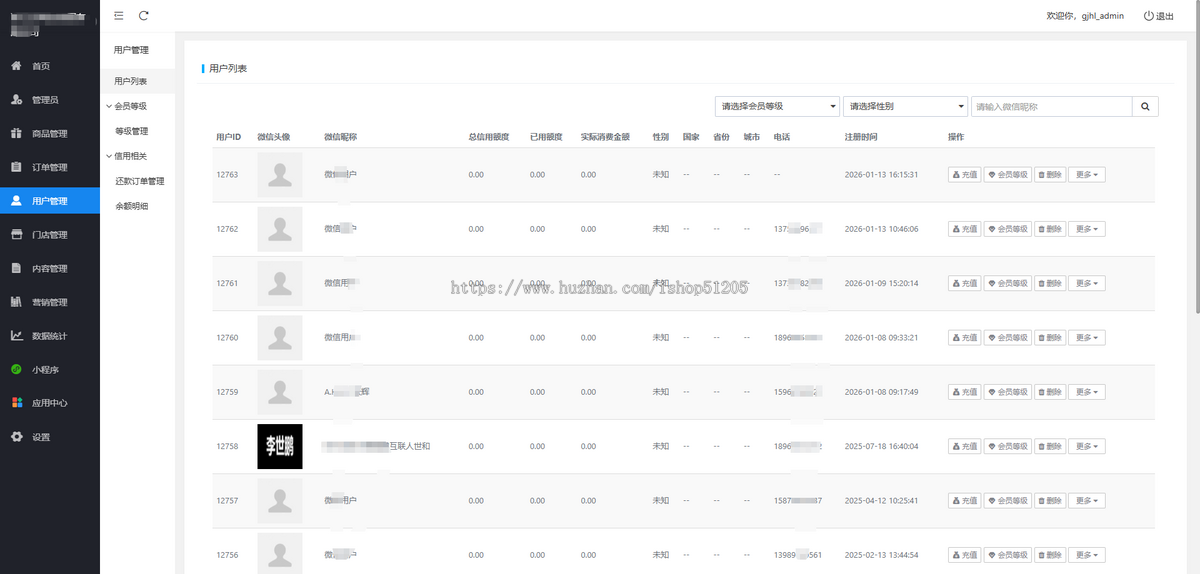Click date 2025-07-18 16:40:04 cell
The width and height of the screenshot is (1200, 574).
(x=881, y=446)
